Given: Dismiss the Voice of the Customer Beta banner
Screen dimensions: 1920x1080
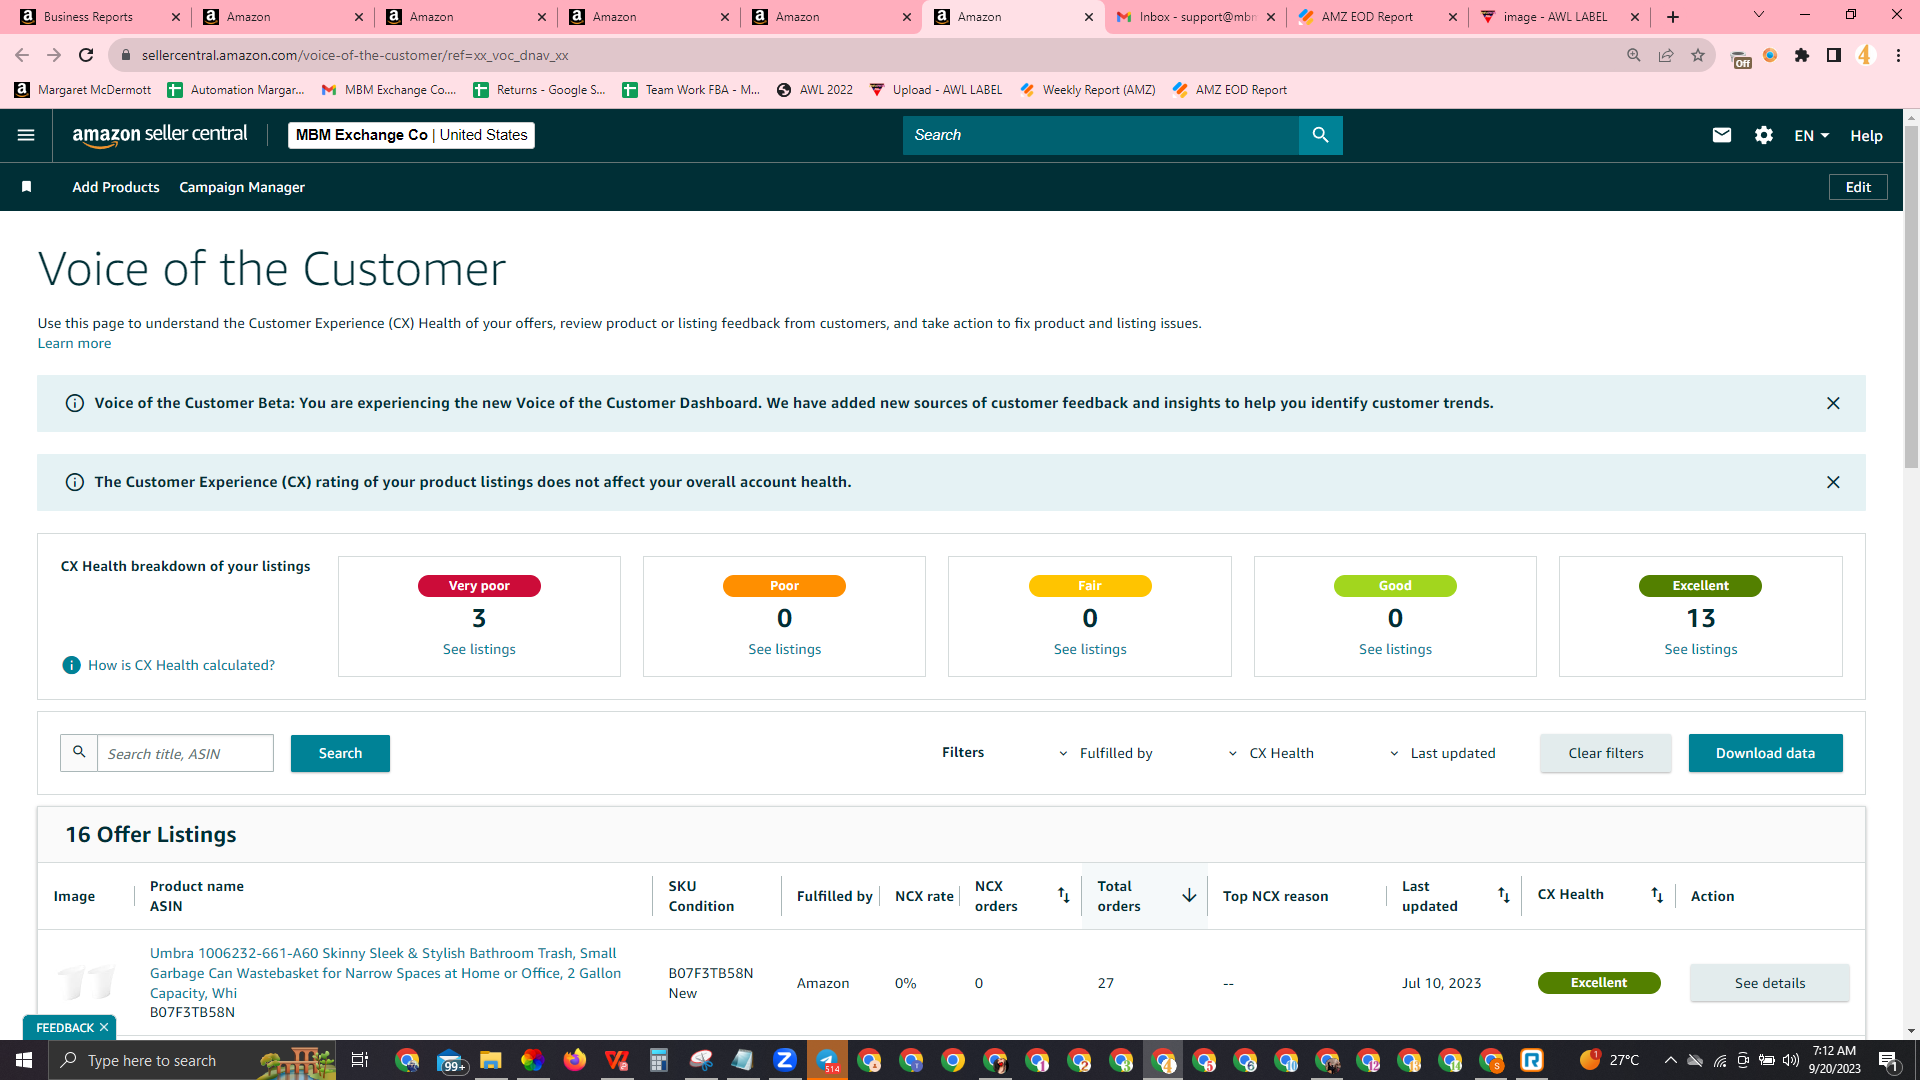Looking at the screenshot, I should point(1833,403).
